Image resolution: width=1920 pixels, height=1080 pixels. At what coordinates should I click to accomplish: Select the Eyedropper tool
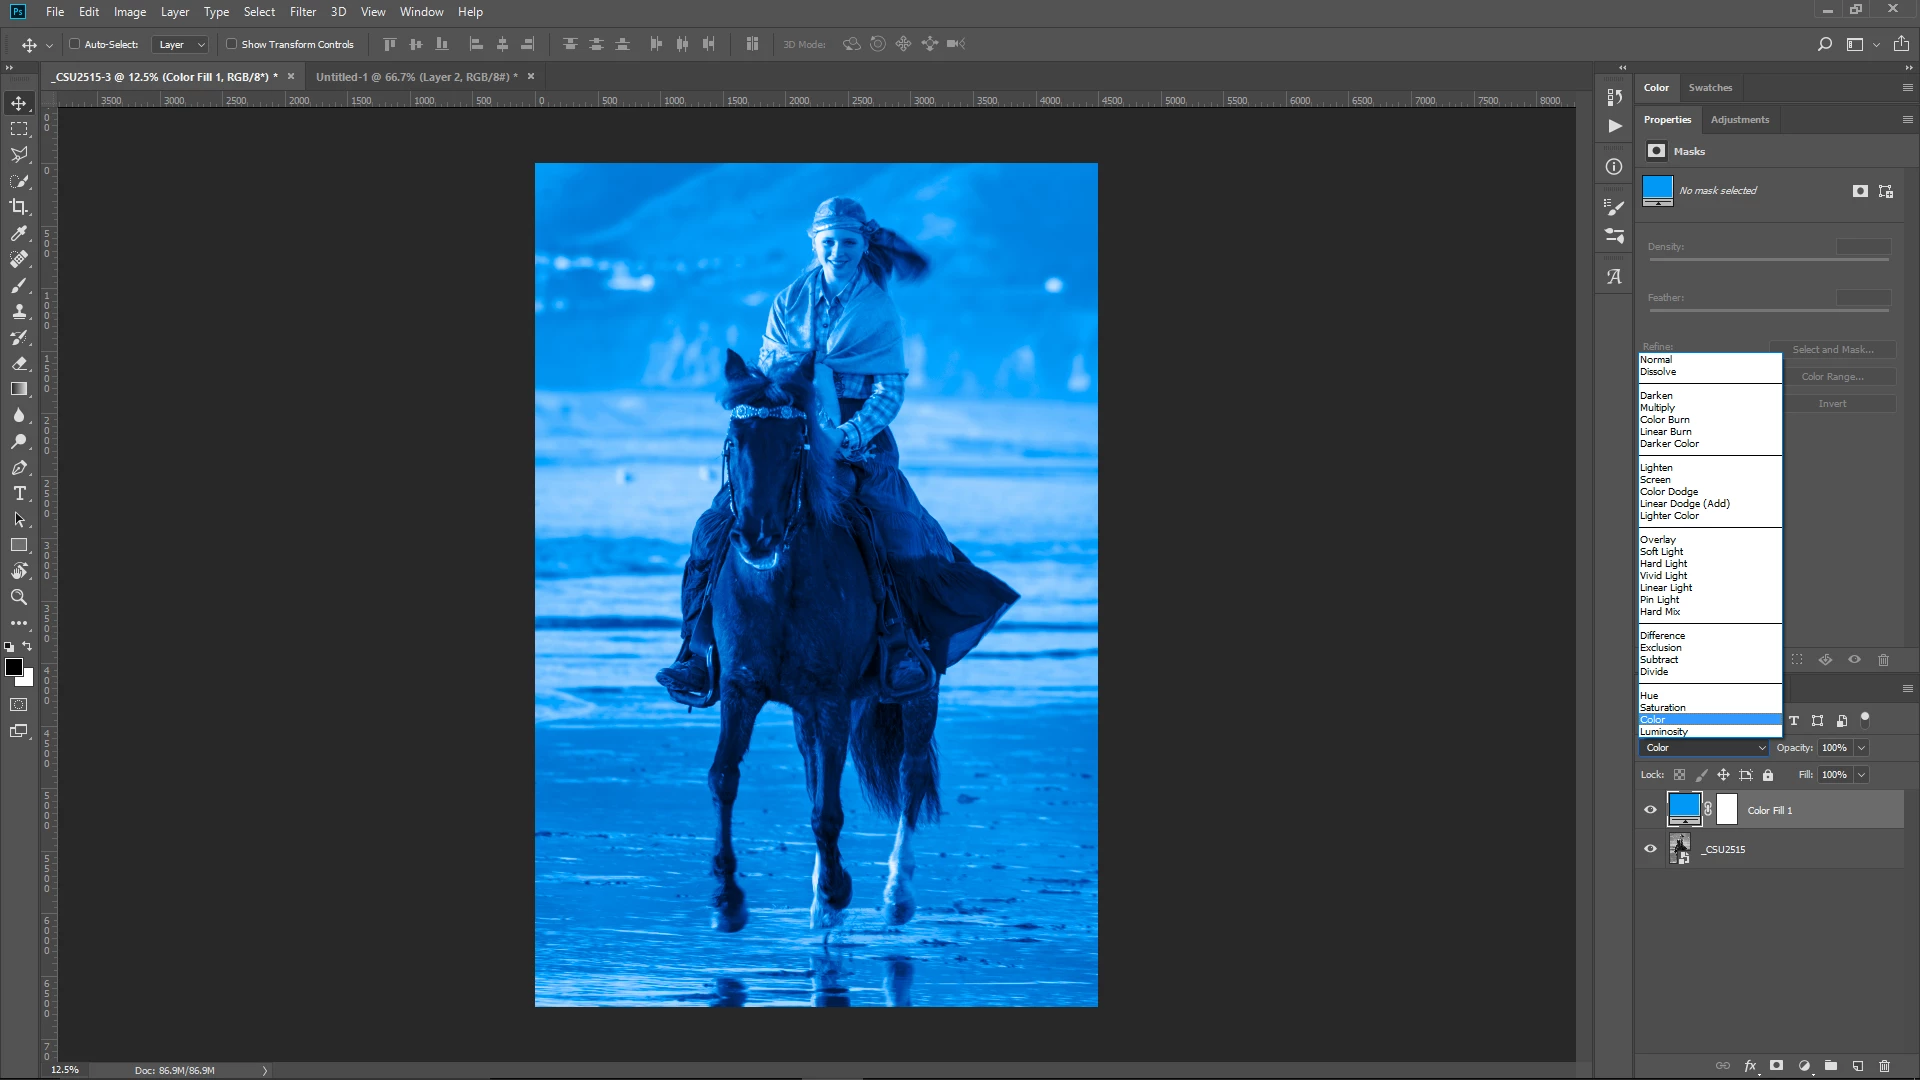(x=19, y=233)
